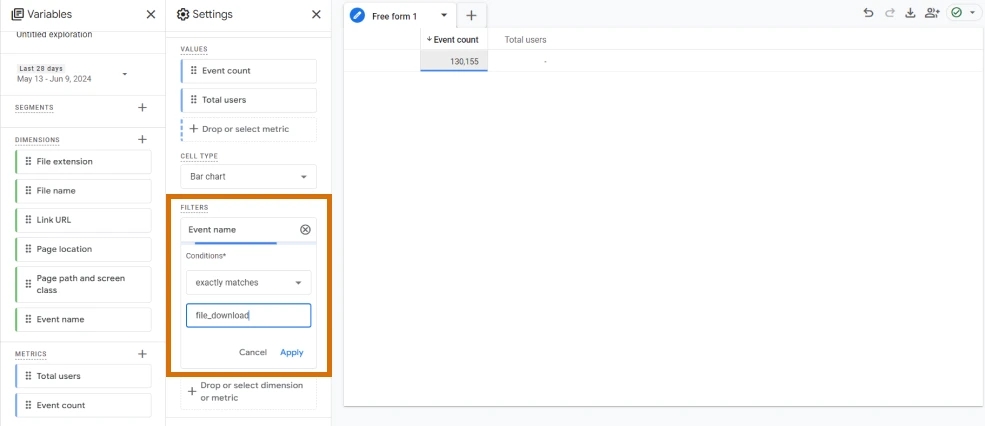Click Total users value in Settings
Viewport: 985px width, 426px height.
click(x=248, y=100)
